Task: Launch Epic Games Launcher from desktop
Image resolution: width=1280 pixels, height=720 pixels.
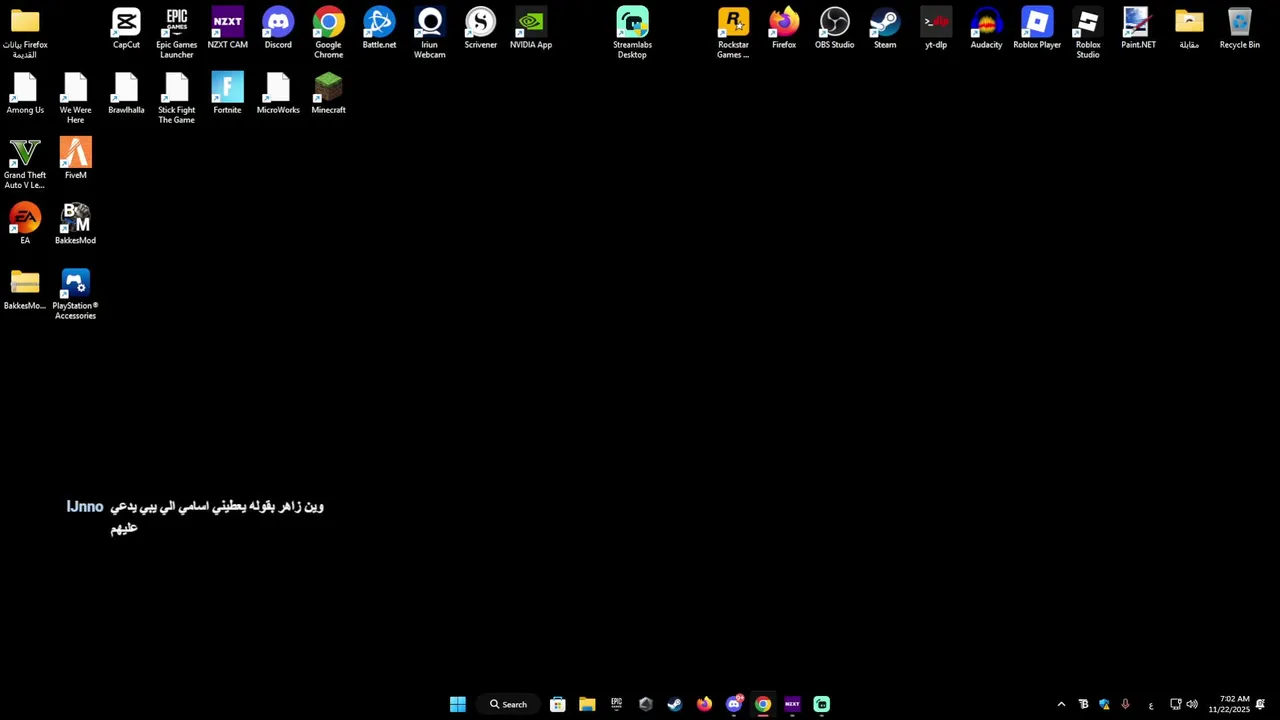Action: (x=177, y=34)
